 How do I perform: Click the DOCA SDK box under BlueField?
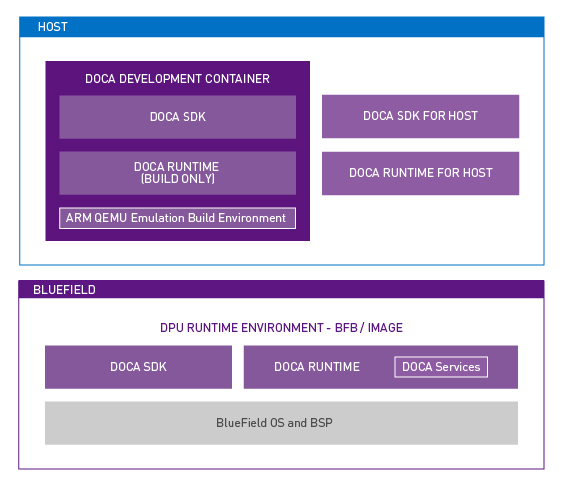click(x=138, y=367)
